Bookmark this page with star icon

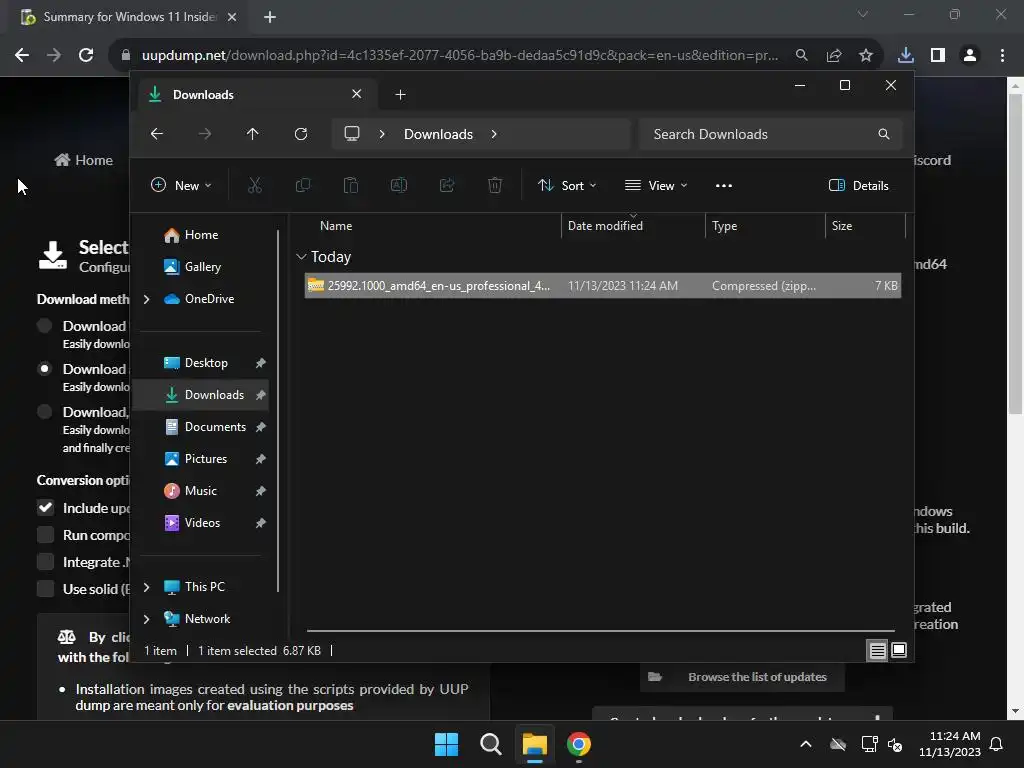click(866, 56)
